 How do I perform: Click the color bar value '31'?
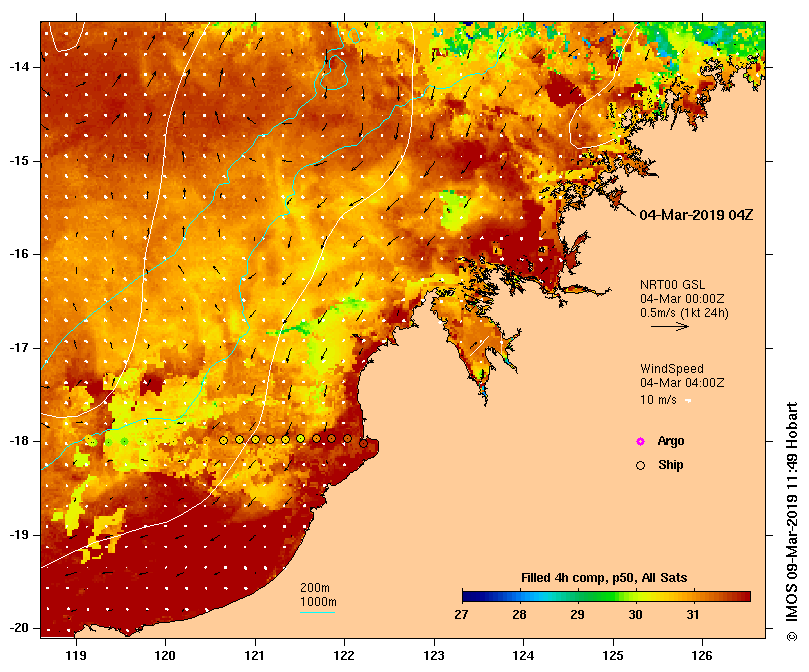[693, 615]
